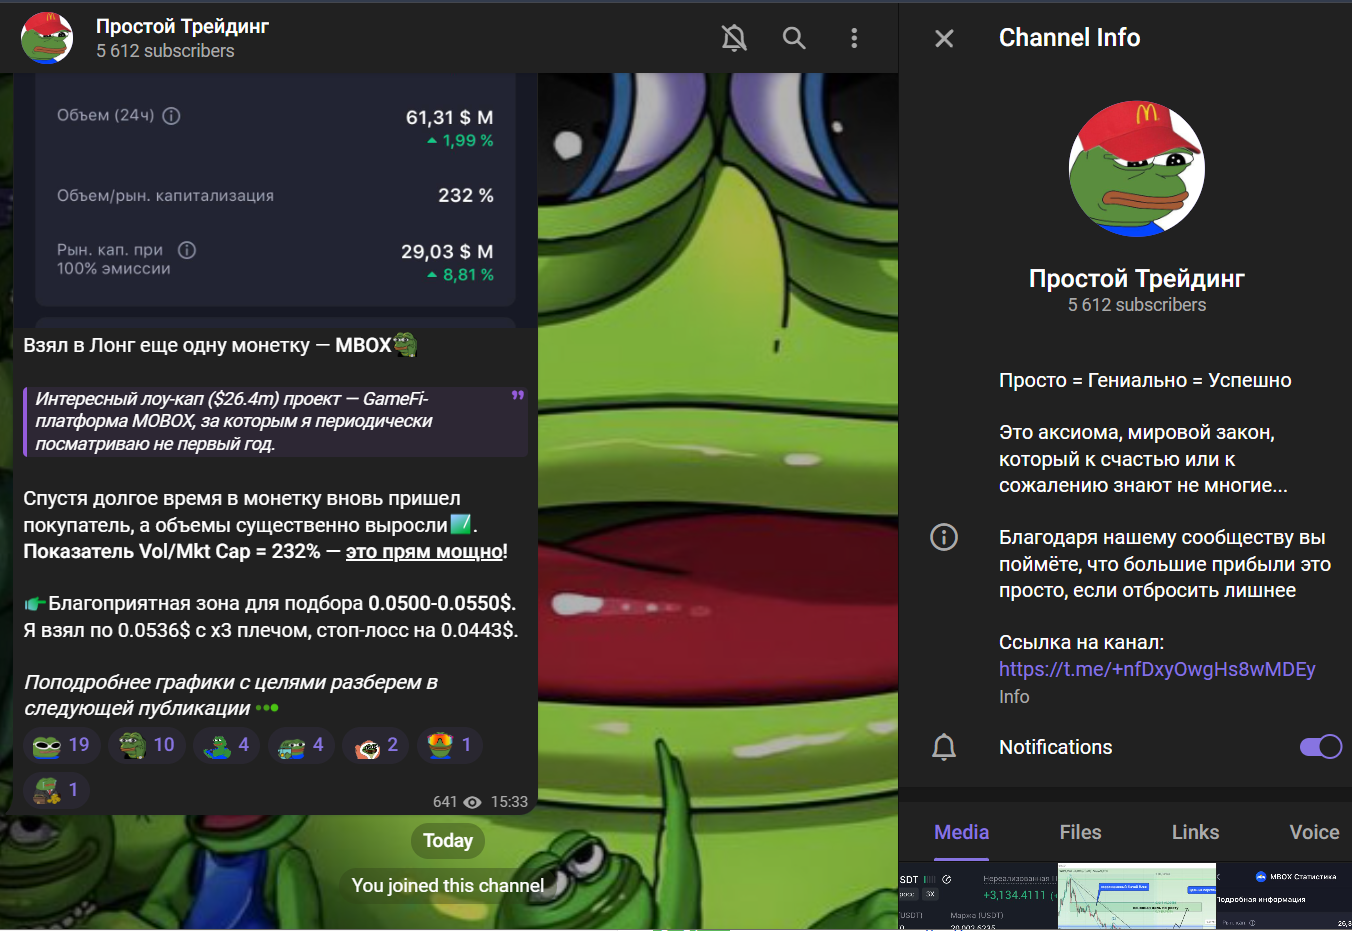Click the pointing hand emoji before Благоприятная
The height and width of the screenshot is (931, 1352).
[35, 603]
